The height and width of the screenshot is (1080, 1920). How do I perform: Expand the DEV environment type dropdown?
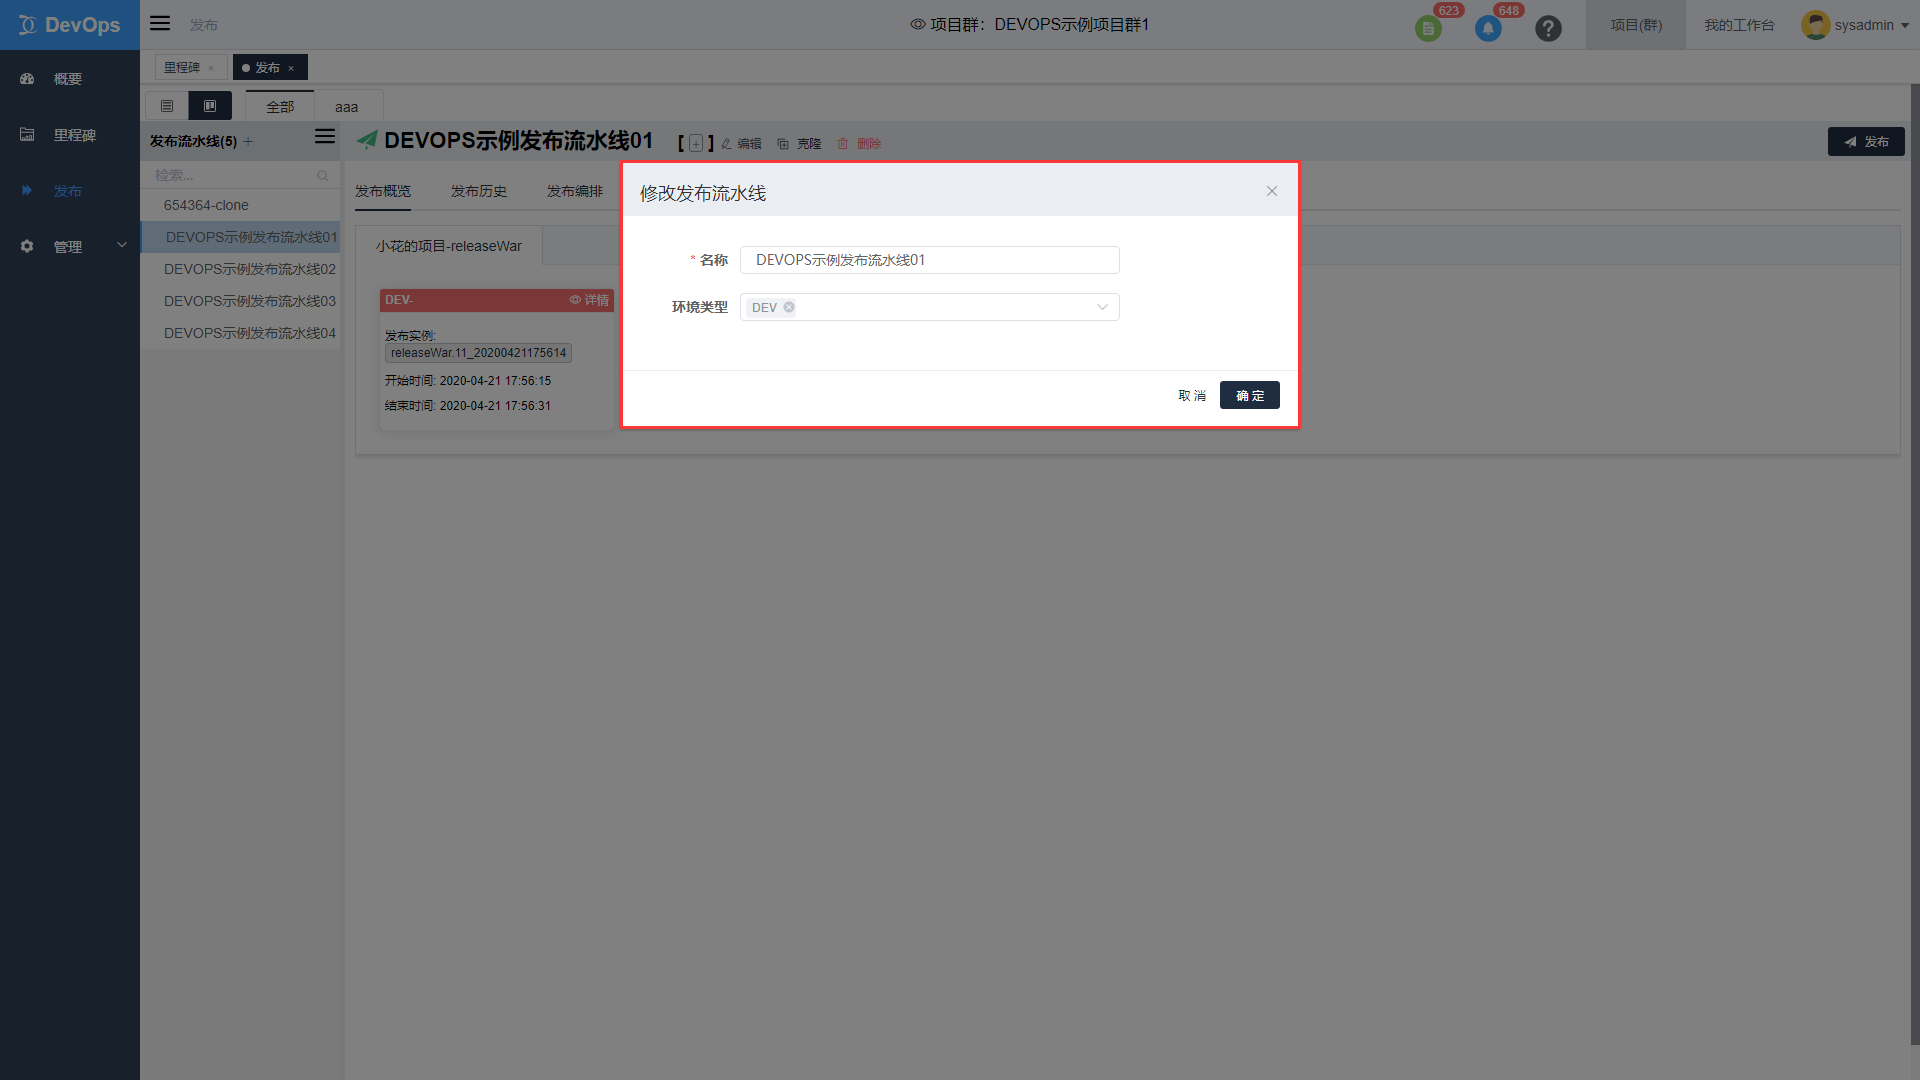pos(1101,307)
